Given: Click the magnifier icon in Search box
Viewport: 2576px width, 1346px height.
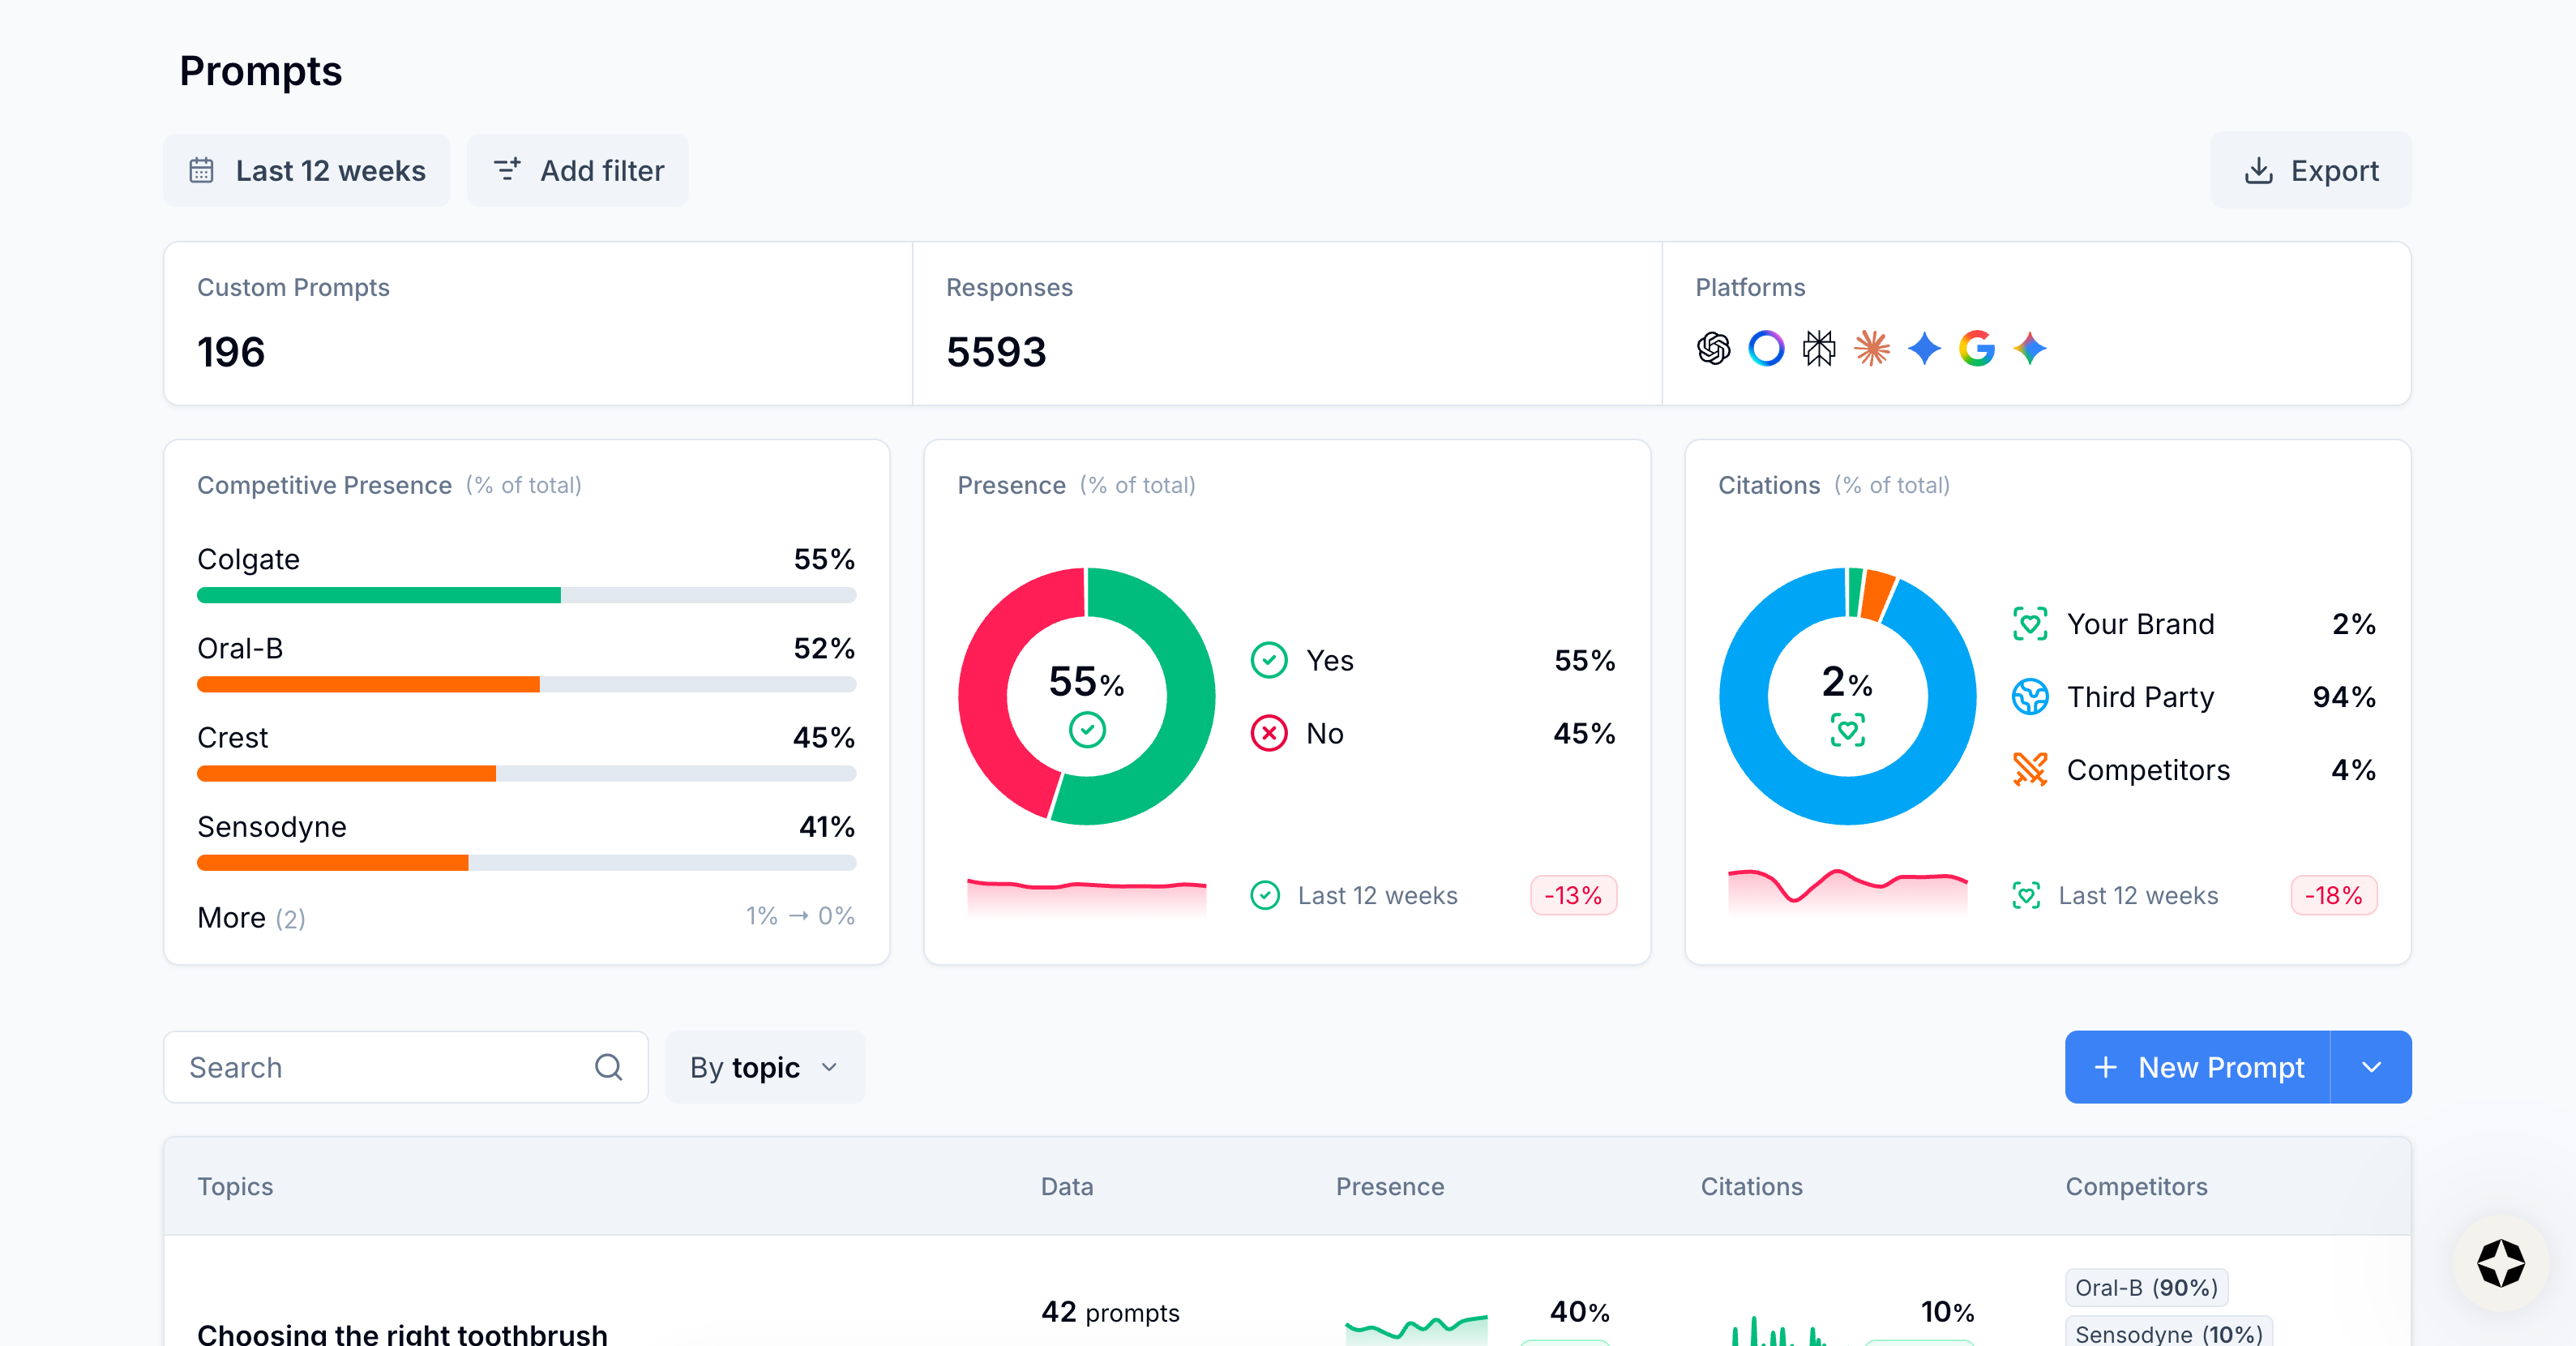Looking at the screenshot, I should point(608,1067).
